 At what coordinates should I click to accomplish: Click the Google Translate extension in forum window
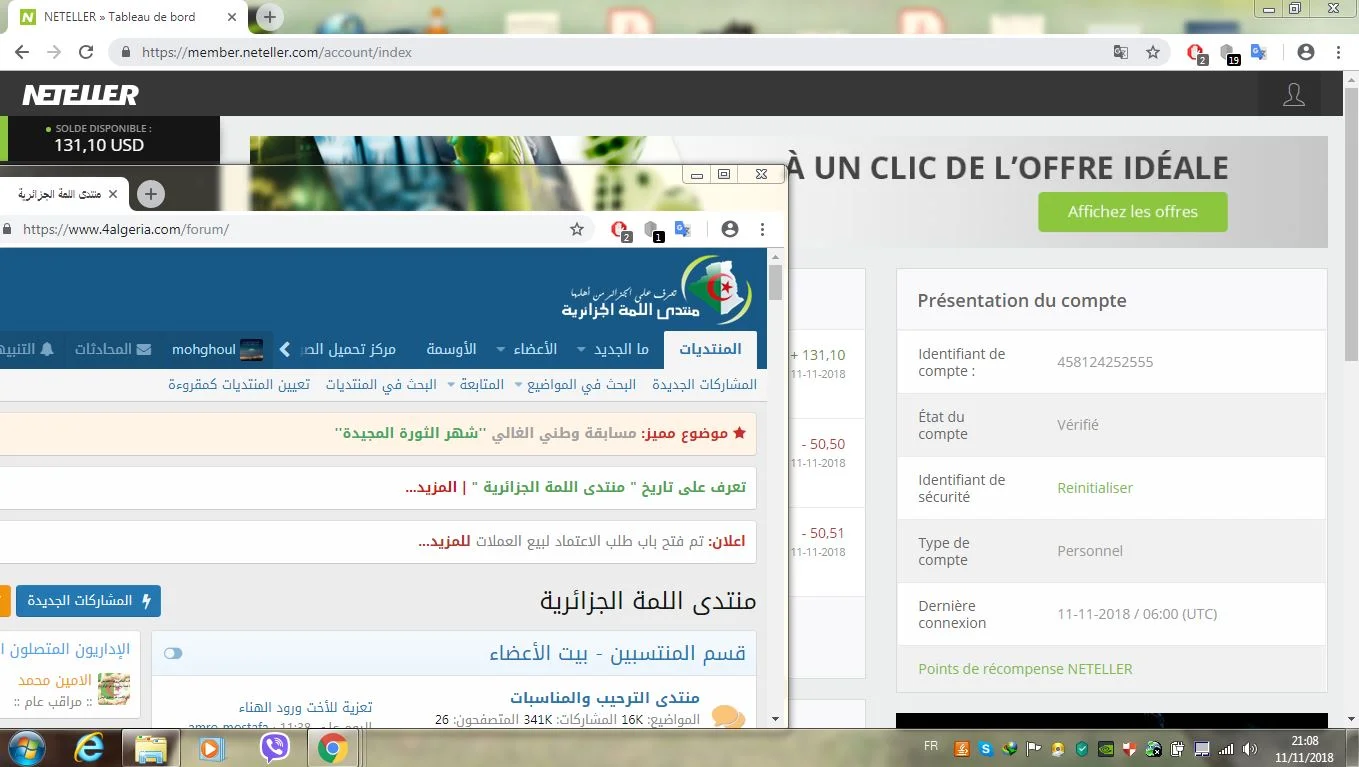click(x=683, y=229)
